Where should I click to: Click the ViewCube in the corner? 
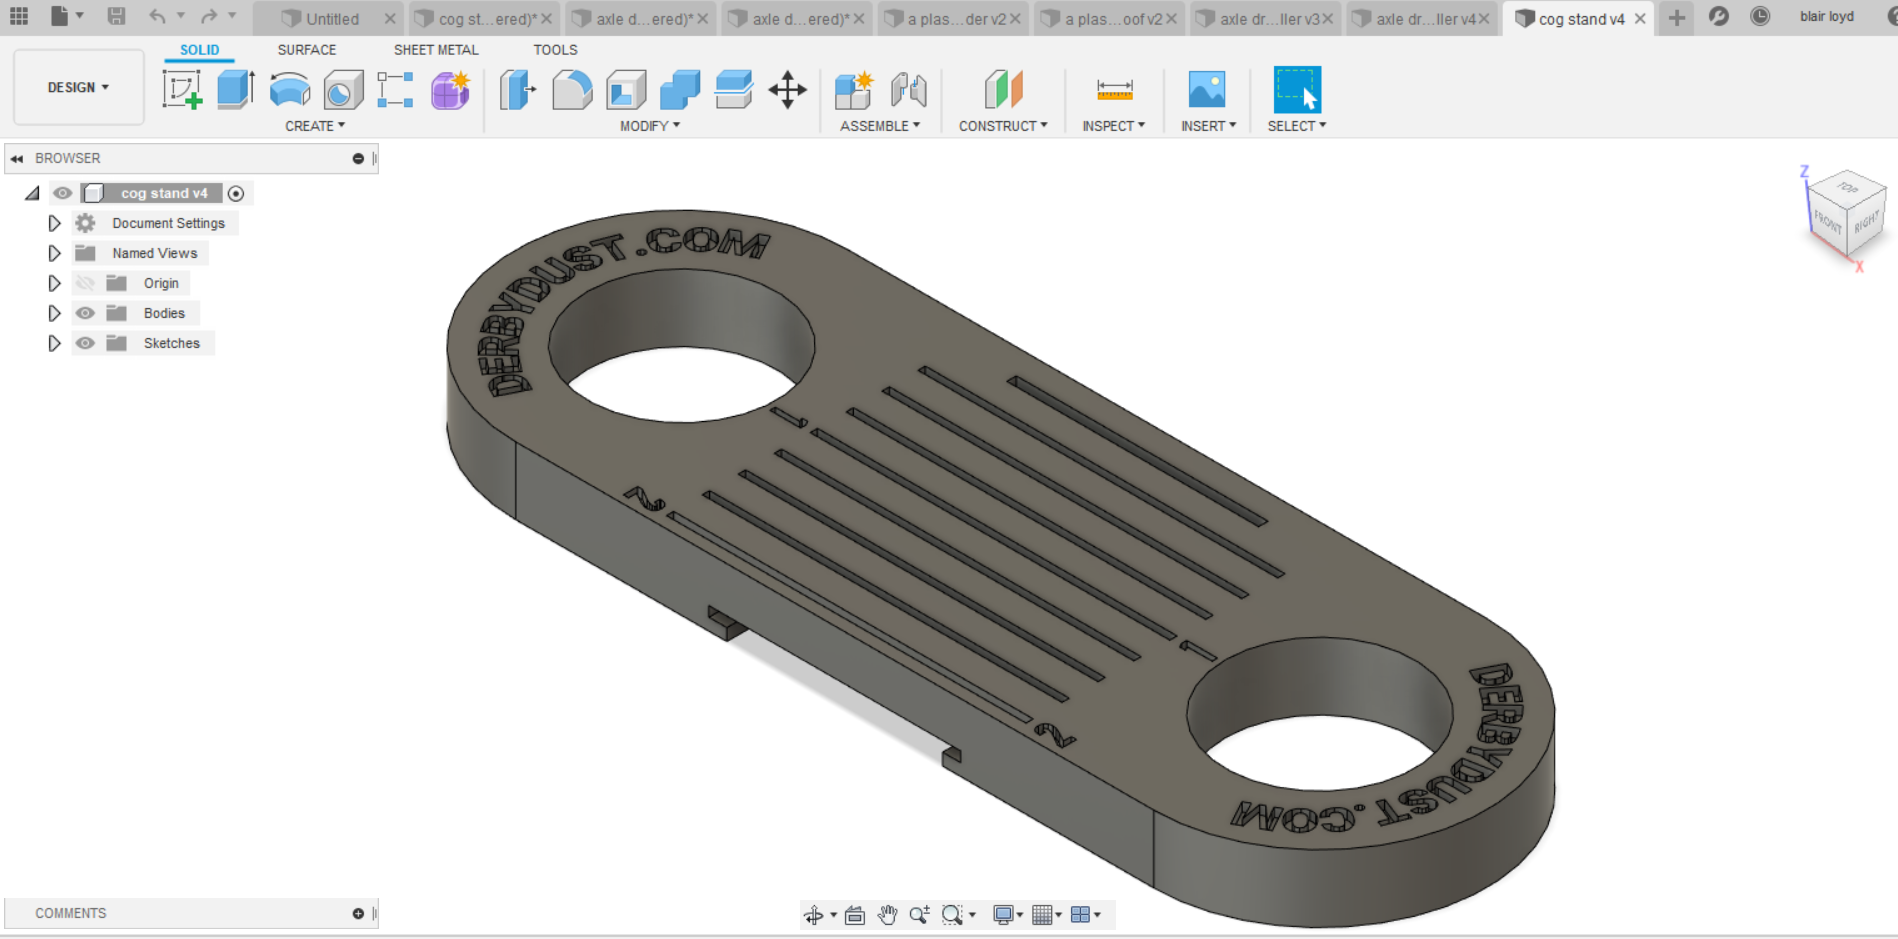pyautogui.click(x=1845, y=213)
